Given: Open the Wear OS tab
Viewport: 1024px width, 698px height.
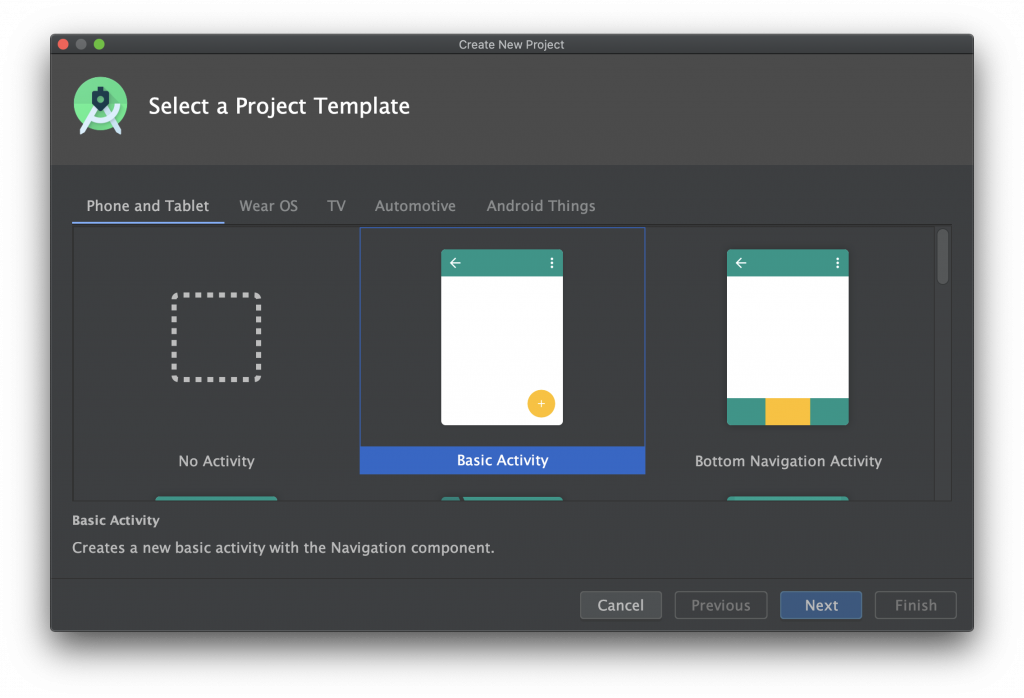Looking at the screenshot, I should coord(268,206).
